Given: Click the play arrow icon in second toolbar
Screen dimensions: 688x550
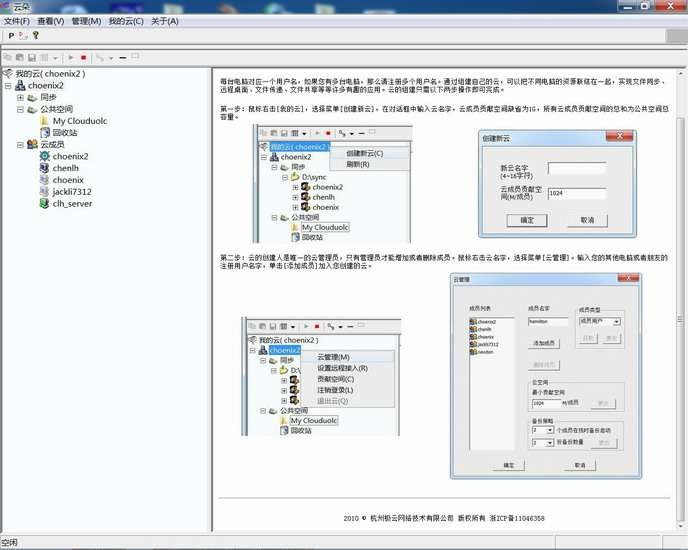Looking at the screenshot, I should click(x=71, y=58).
